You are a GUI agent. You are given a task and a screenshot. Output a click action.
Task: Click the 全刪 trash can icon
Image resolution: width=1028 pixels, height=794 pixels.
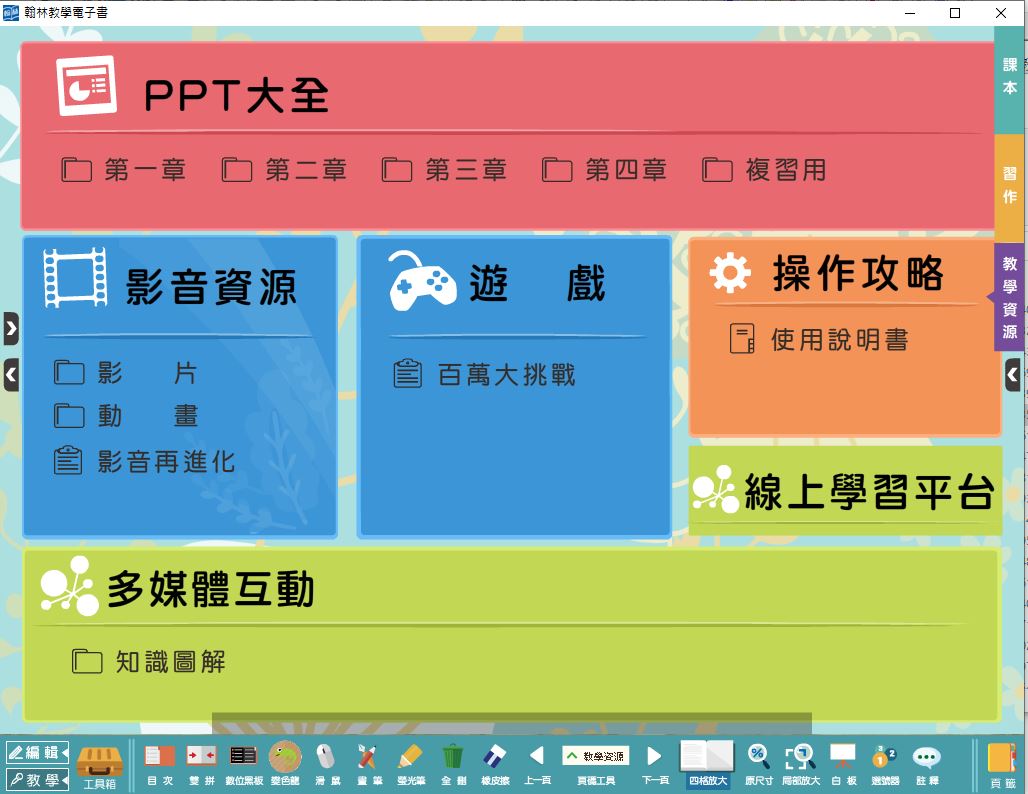pyautogui.click(x=453, y=763)
